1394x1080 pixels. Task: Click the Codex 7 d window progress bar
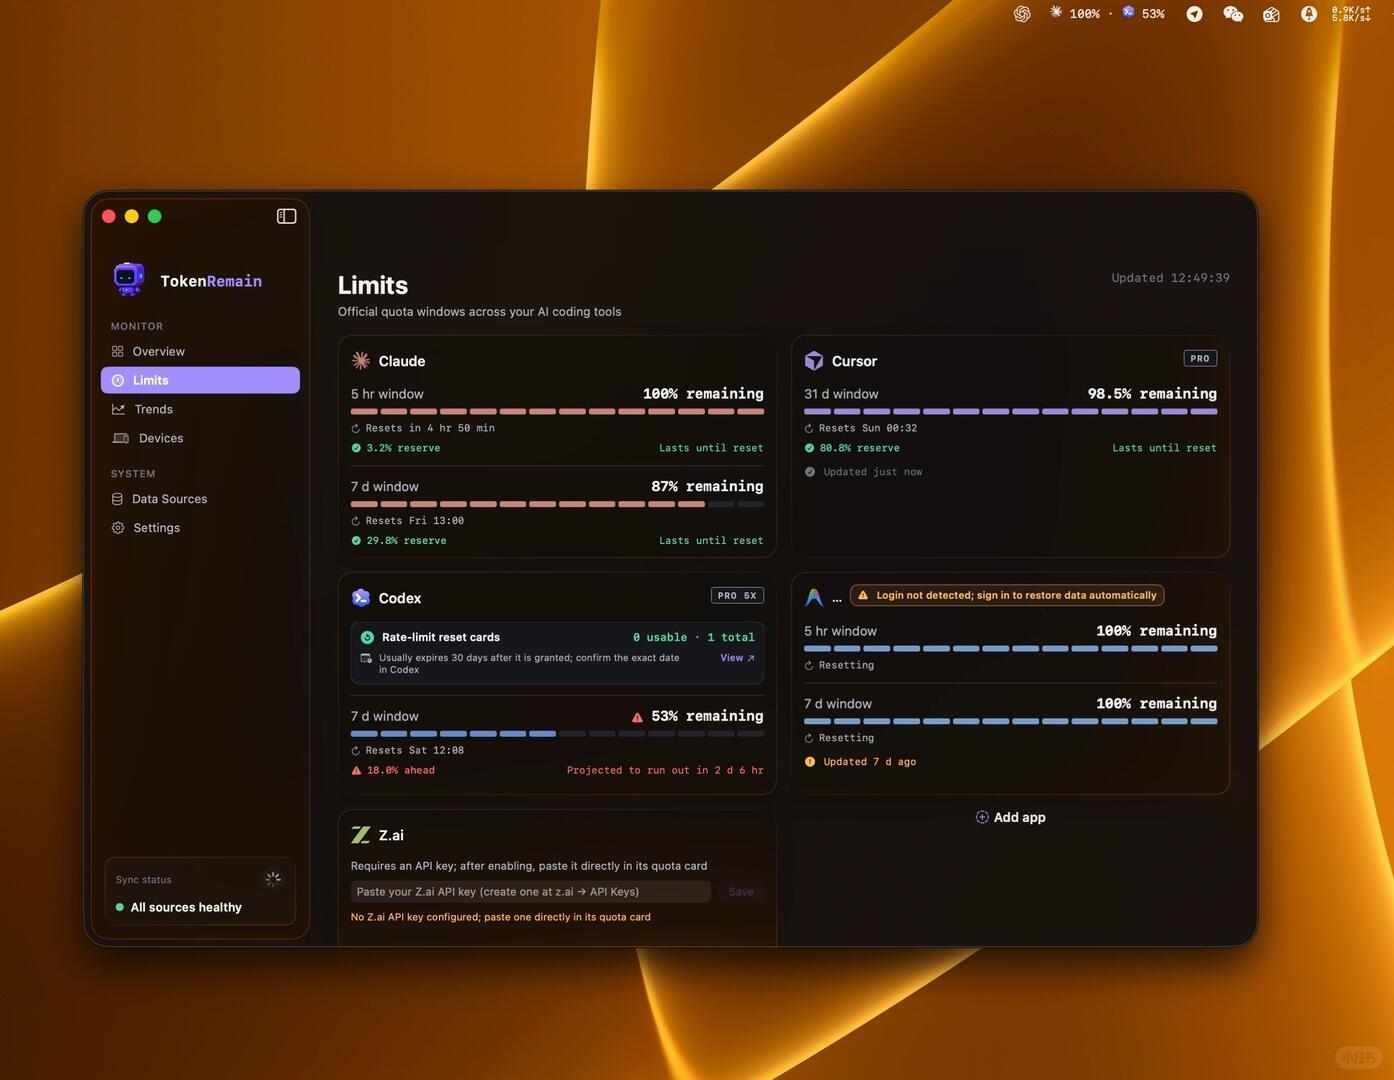(557, 734)
